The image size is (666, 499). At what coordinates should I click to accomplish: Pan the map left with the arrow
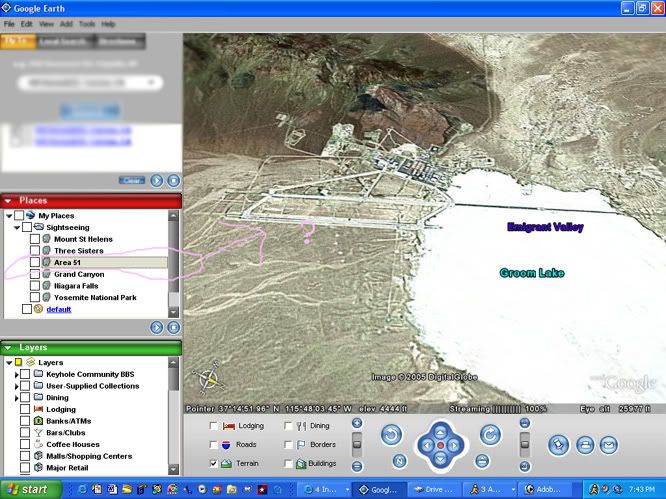point(428,445)
